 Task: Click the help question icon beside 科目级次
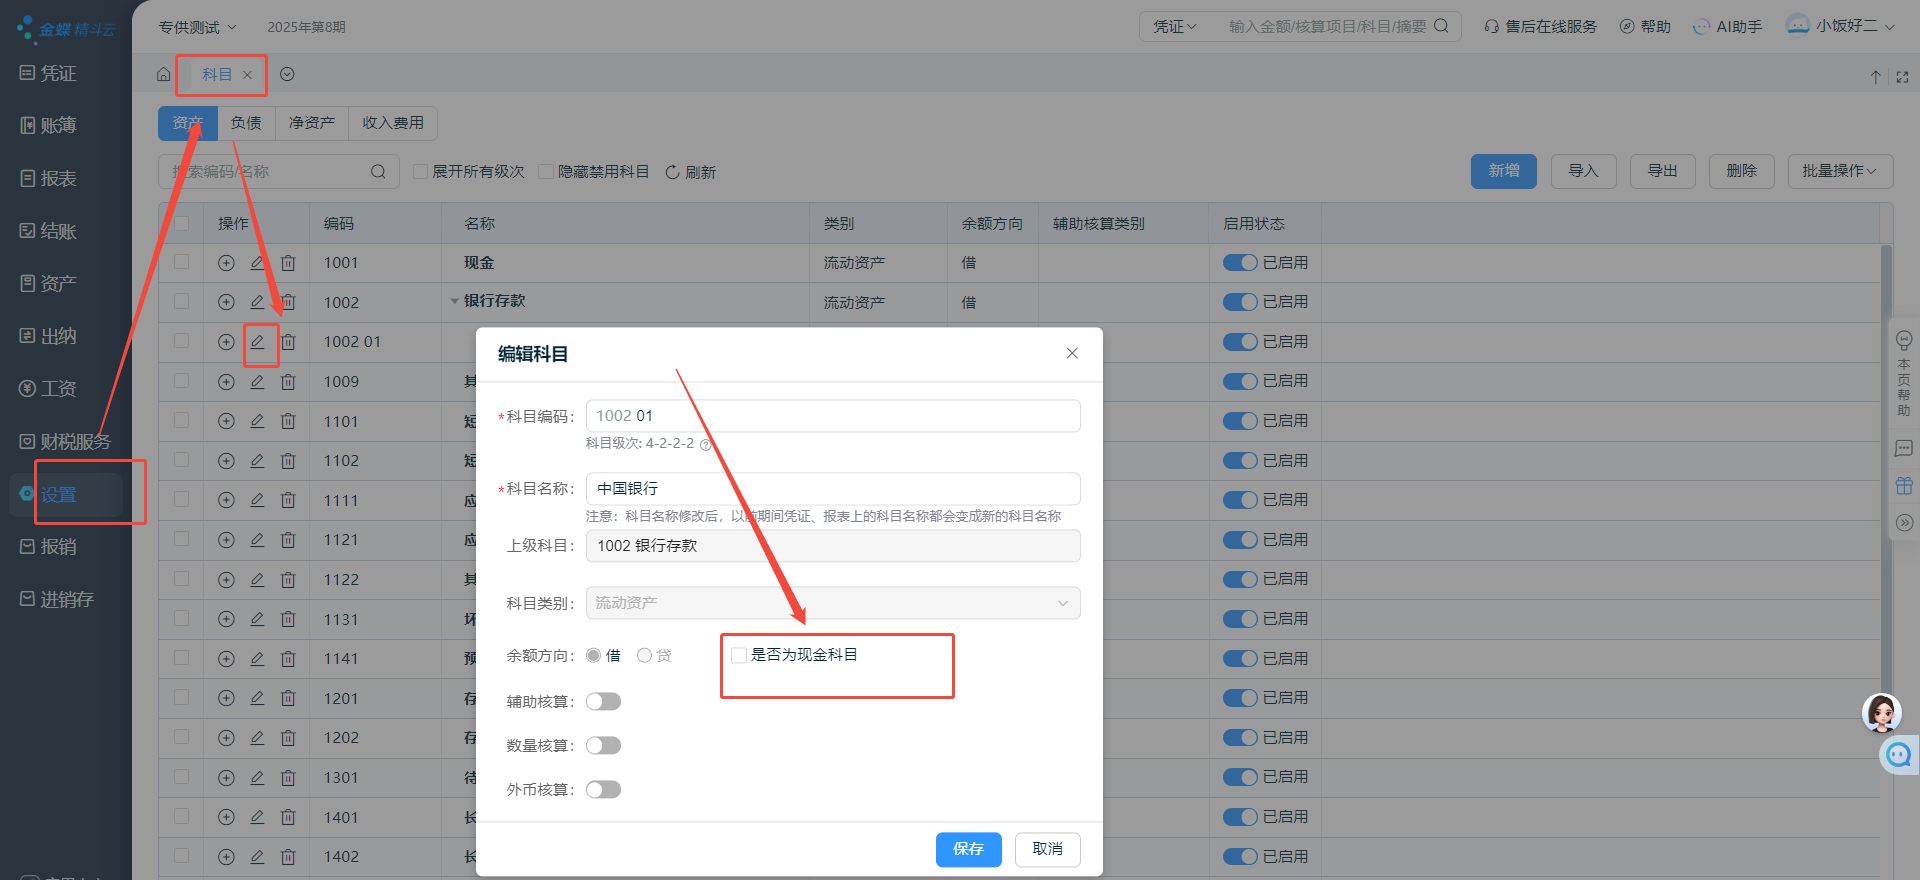click(705, 444)
